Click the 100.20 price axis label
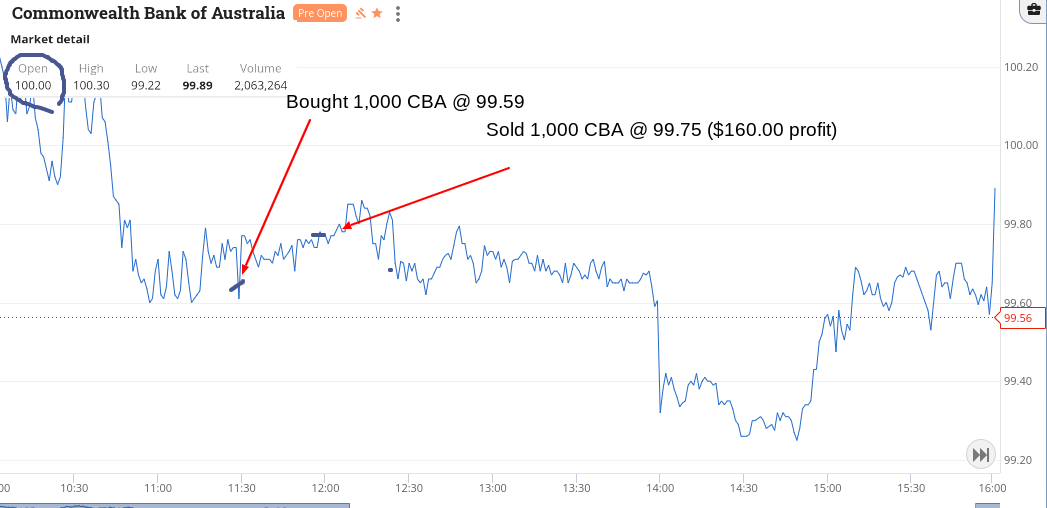This screenshot has height=508, width=1047. (1020, 67)
